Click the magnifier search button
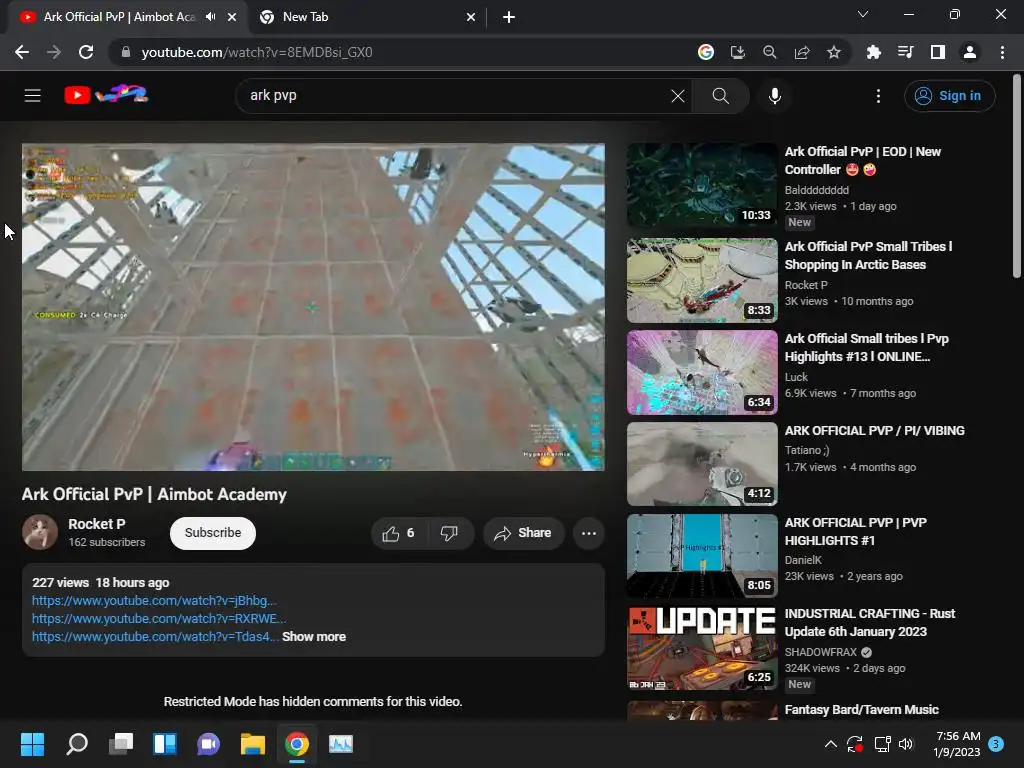The width and height of the screenshot is (1024, 768). point(720,96)
